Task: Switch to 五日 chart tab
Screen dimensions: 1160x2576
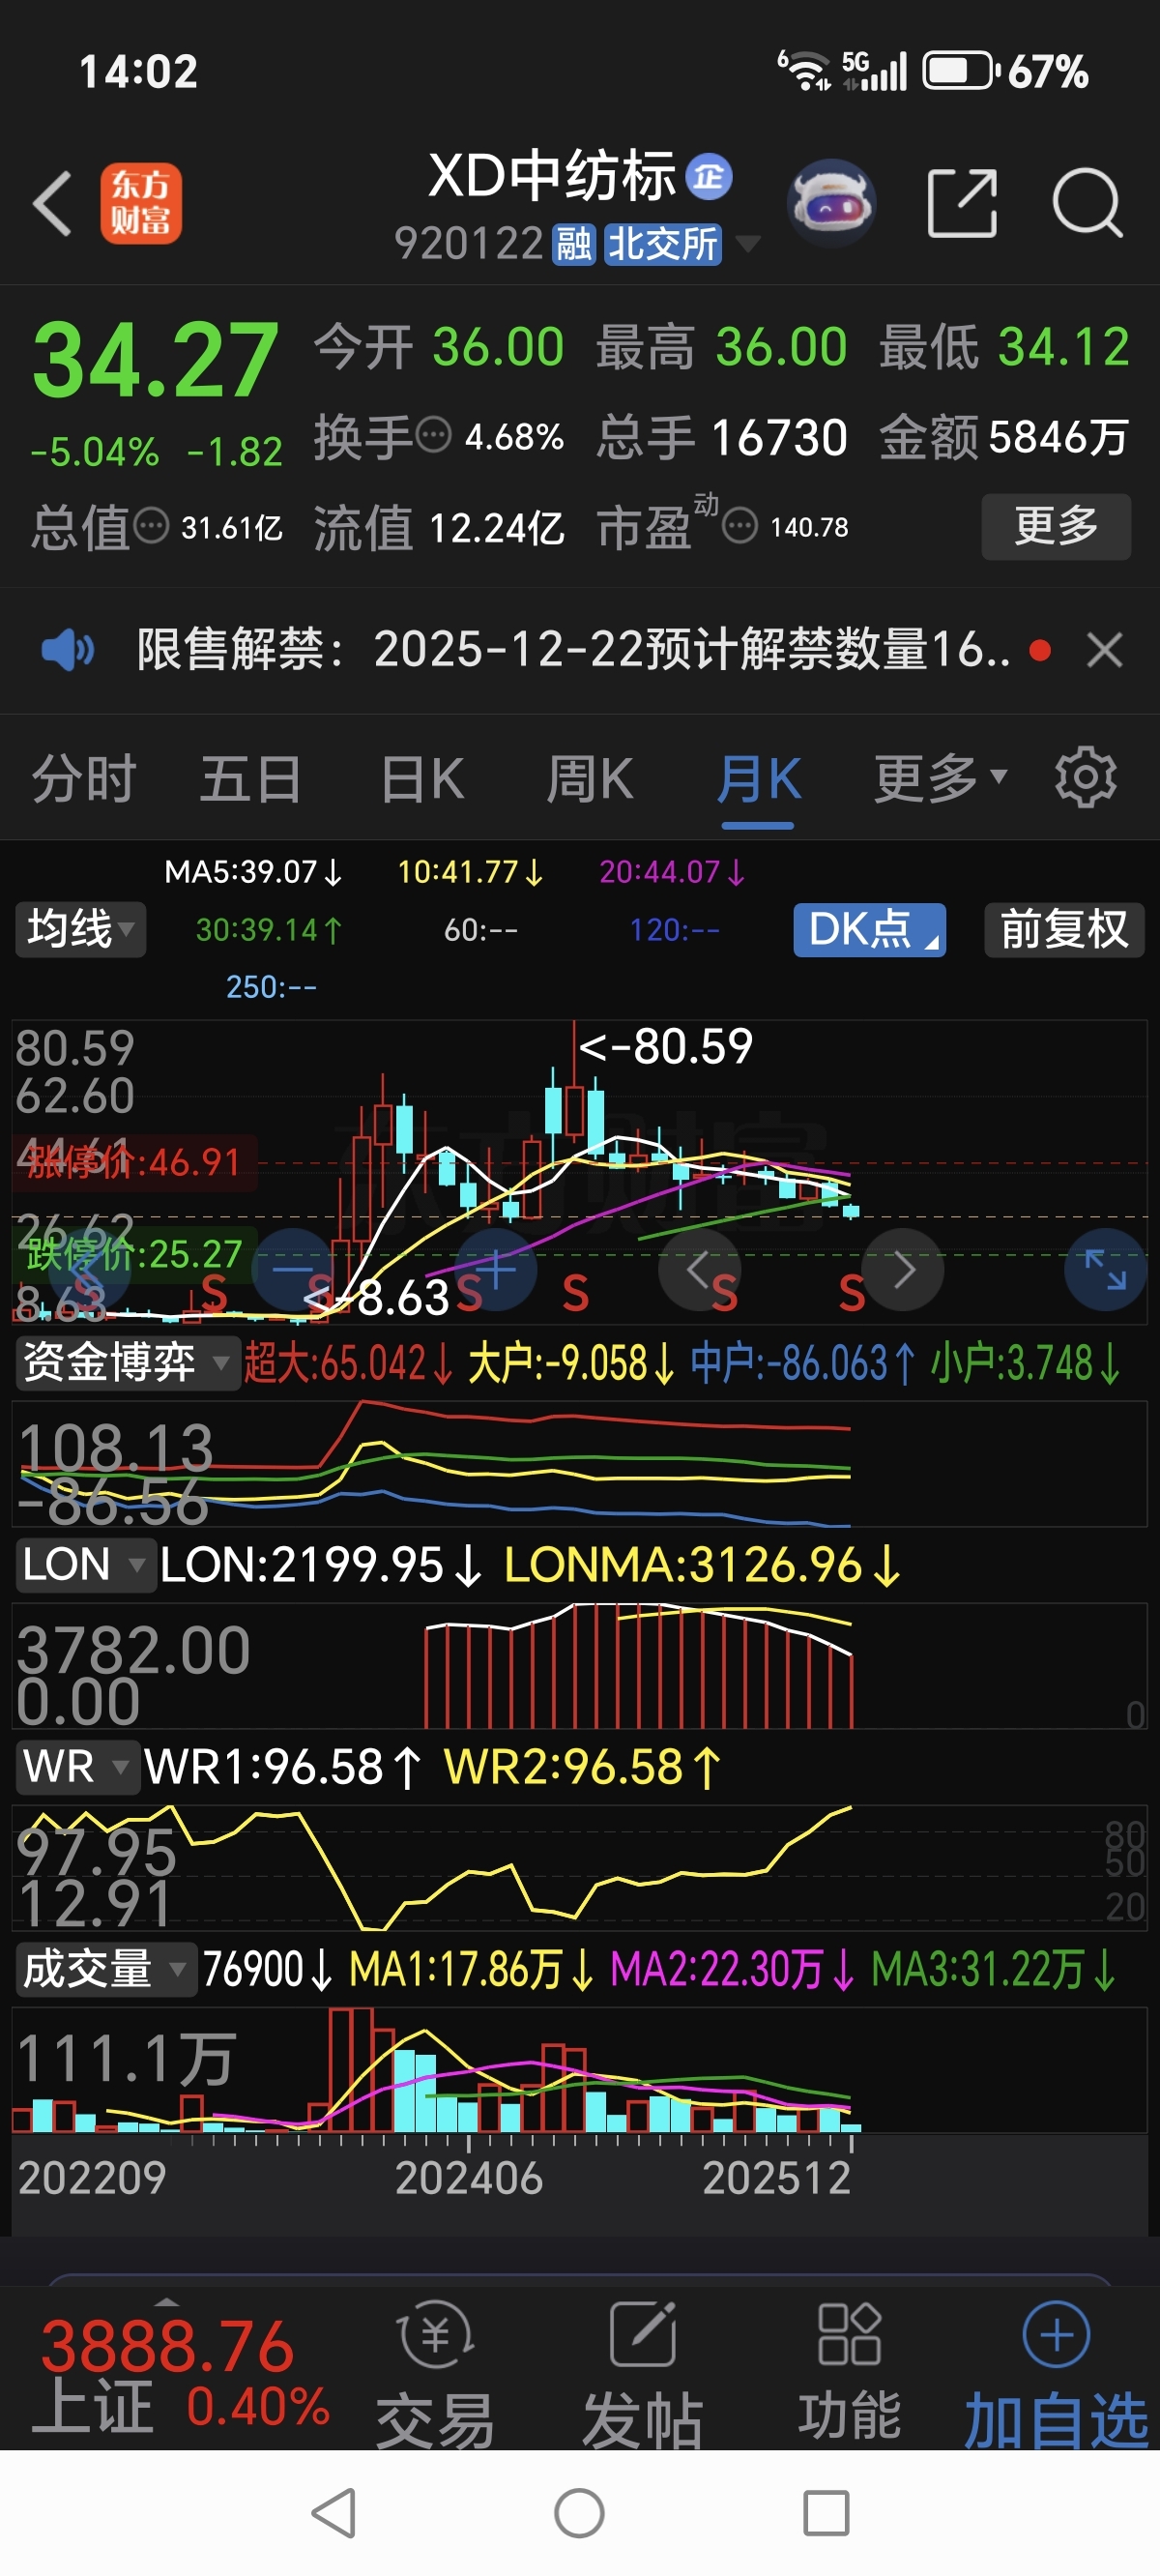Action: (250, 779)
